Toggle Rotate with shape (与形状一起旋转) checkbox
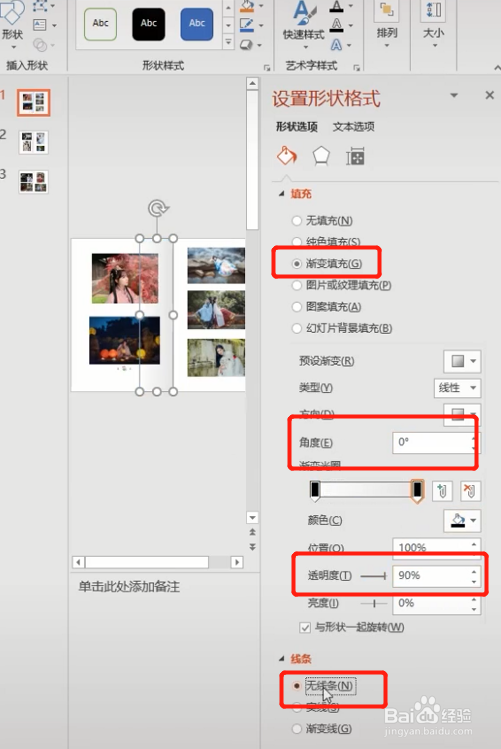This screenshot has width=501, height=749. click(304, 628)
